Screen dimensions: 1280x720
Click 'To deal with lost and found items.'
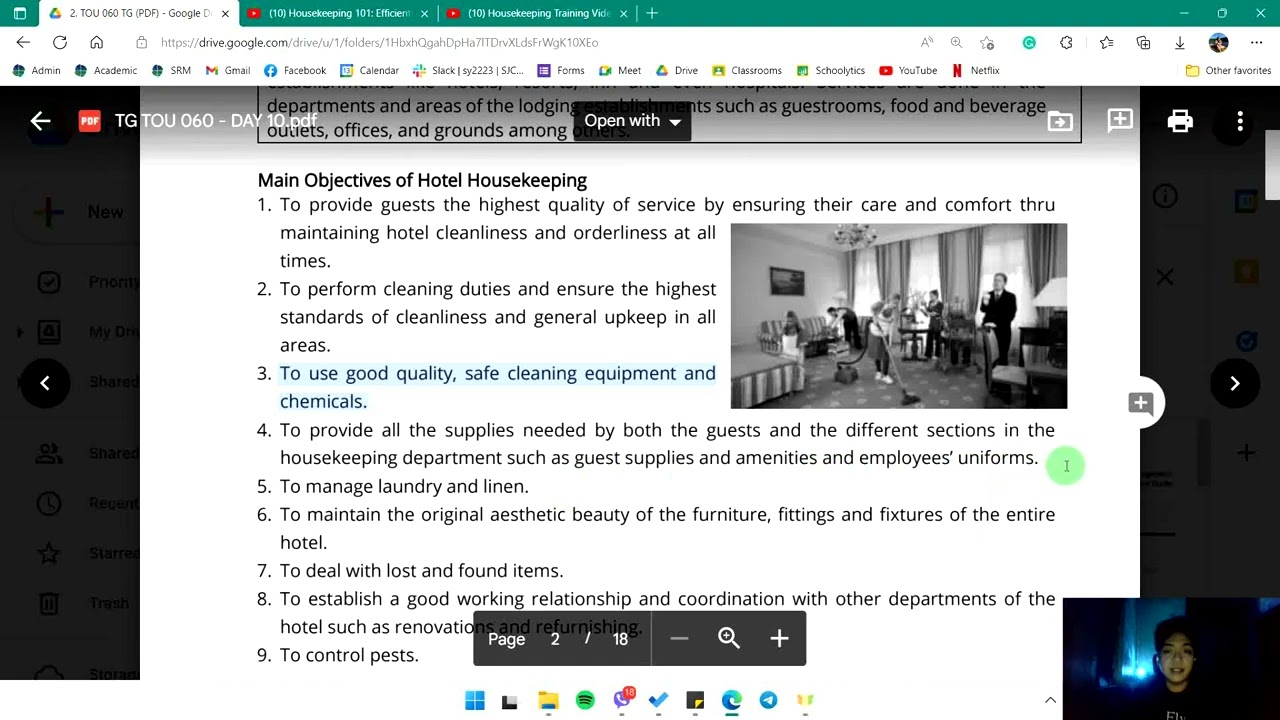tap(421, 570)
